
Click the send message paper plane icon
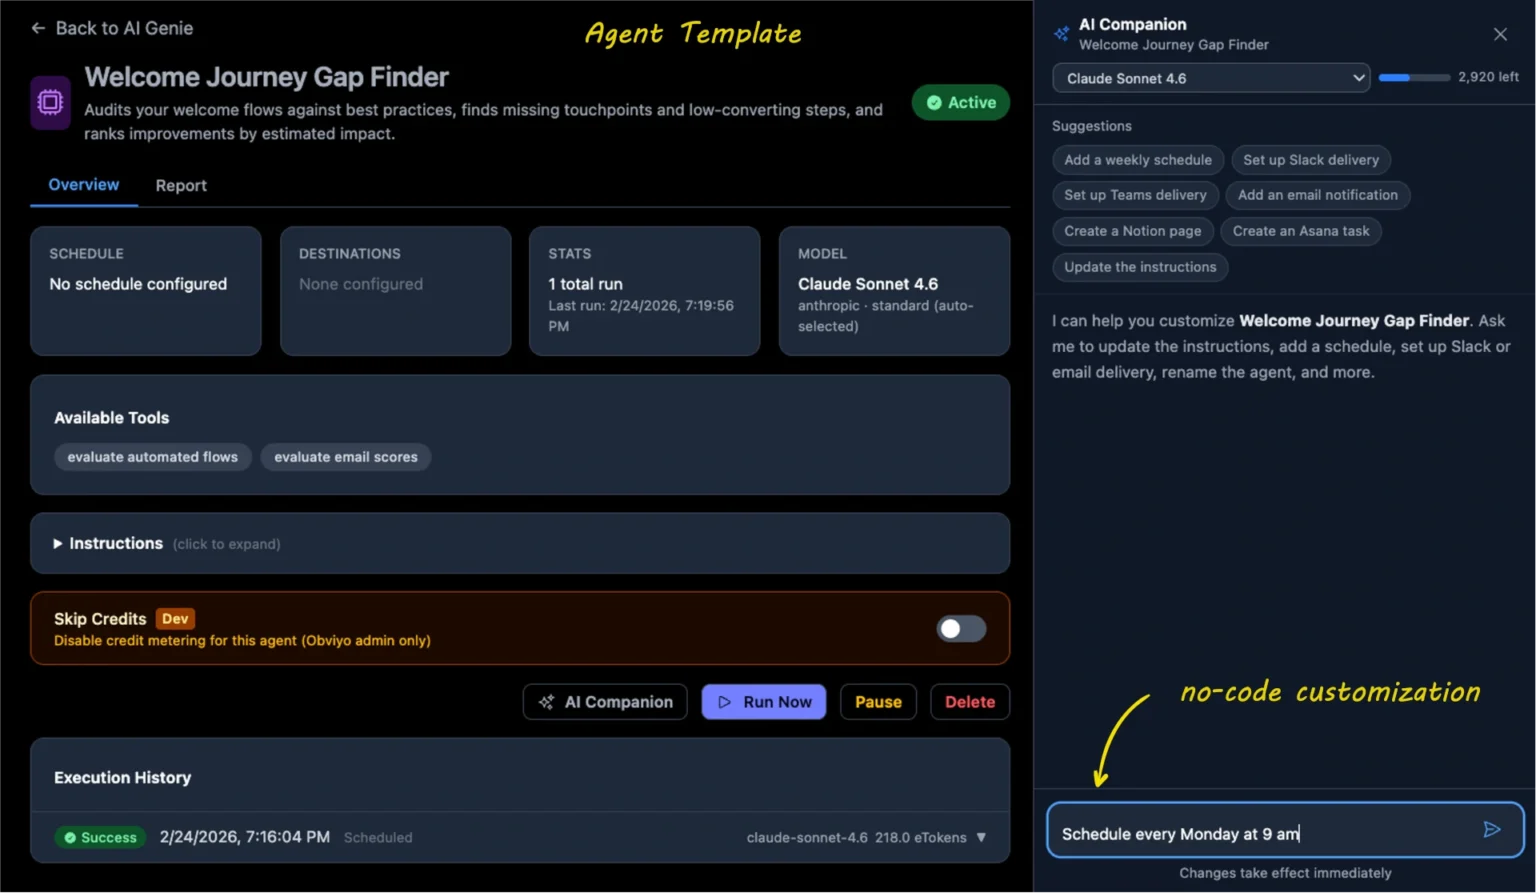(1492, 829)
